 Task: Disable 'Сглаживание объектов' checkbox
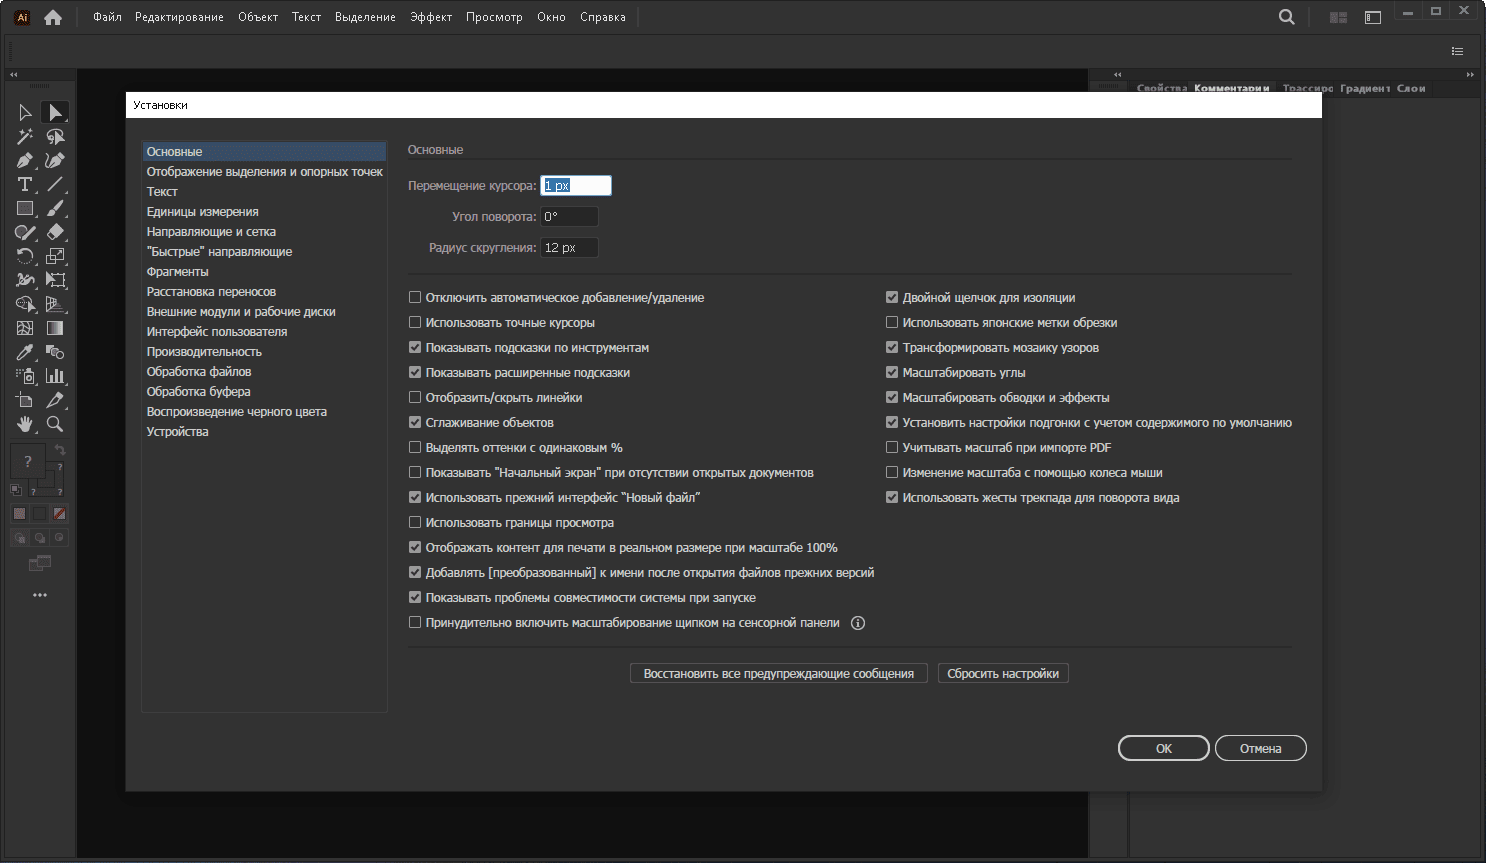click(x=415, y=423)
